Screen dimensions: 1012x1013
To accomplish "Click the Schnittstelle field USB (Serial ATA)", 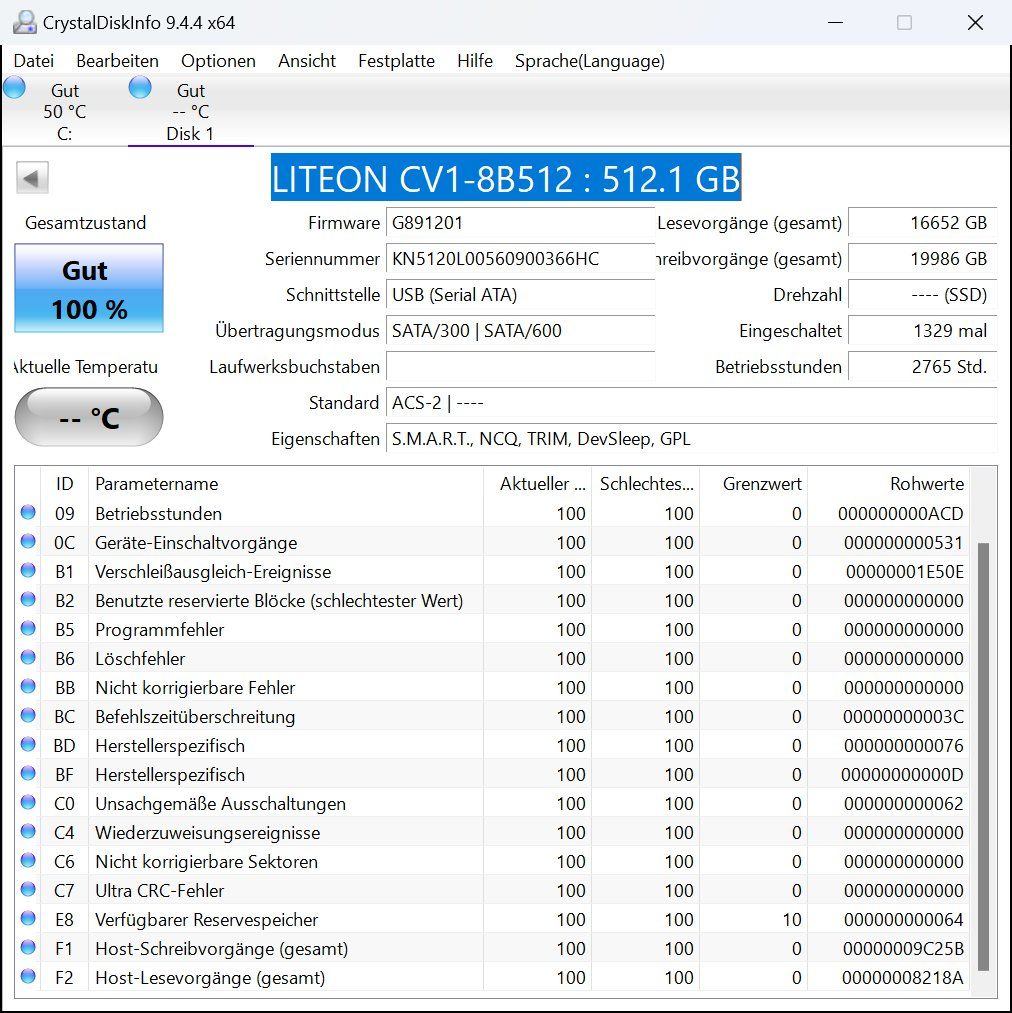I will 520,295.
